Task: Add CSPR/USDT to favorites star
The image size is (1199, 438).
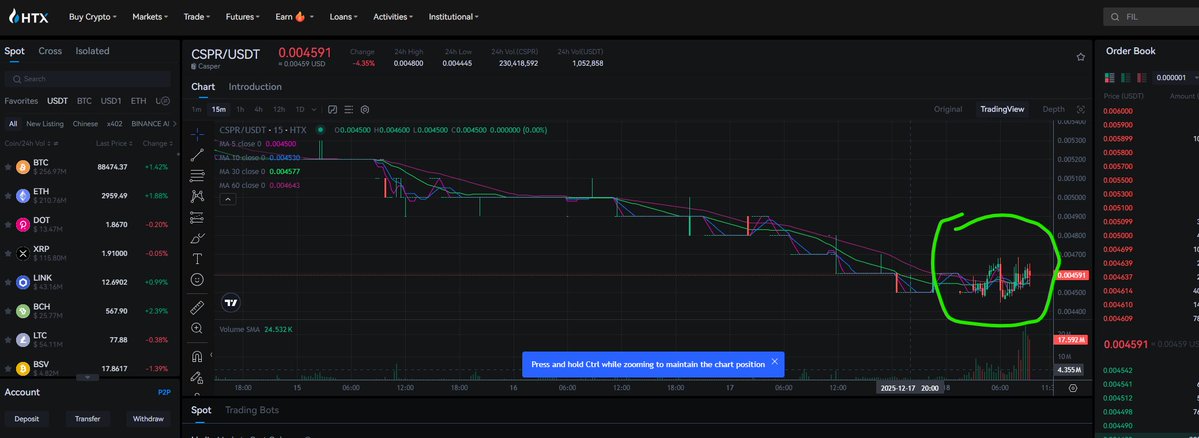Action: coord(1080,57)
